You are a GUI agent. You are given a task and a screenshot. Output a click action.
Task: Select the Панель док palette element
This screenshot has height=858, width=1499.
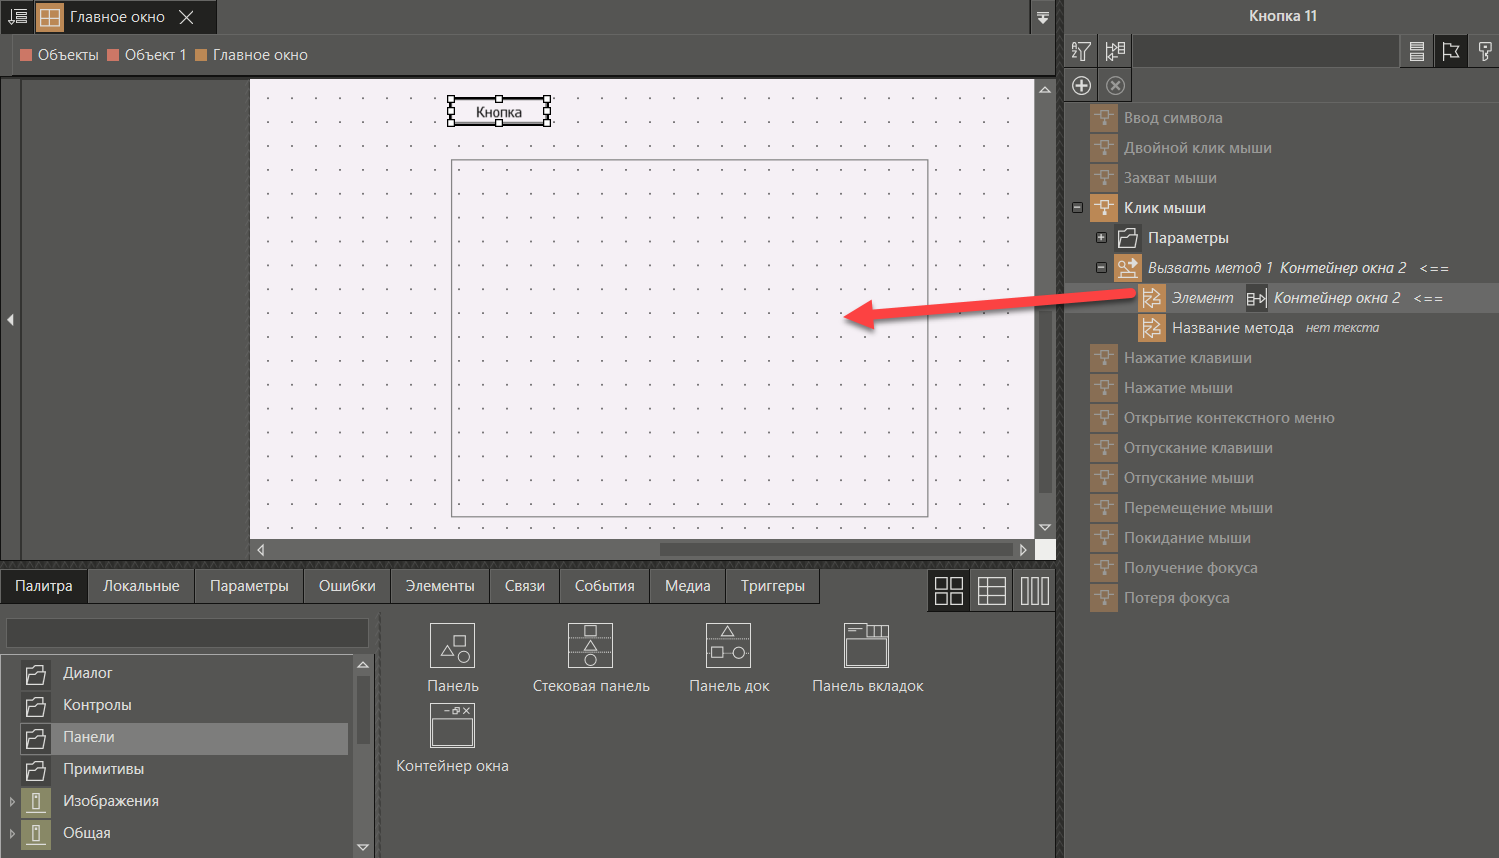click(728, 646)
